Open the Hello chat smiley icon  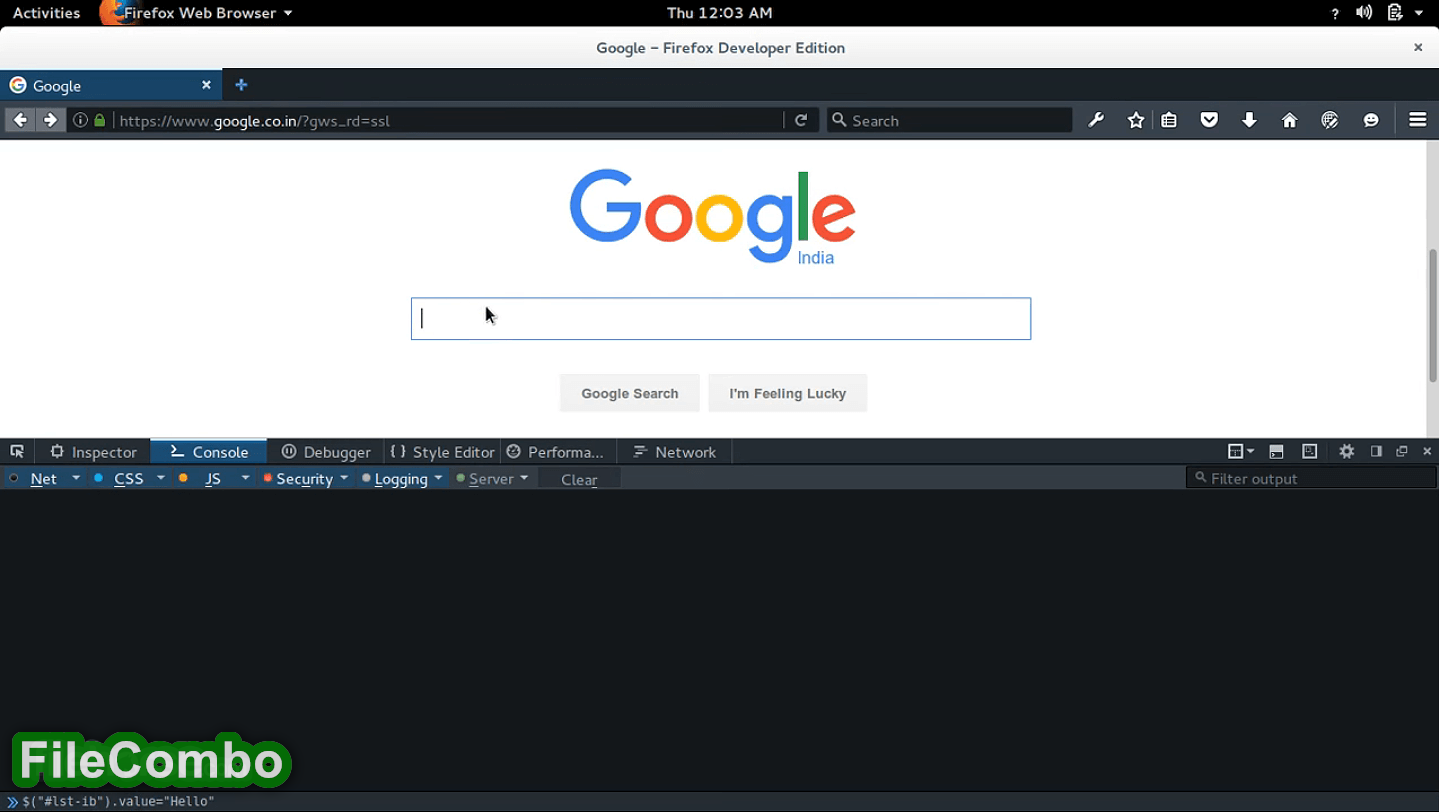pos(1371,120)
